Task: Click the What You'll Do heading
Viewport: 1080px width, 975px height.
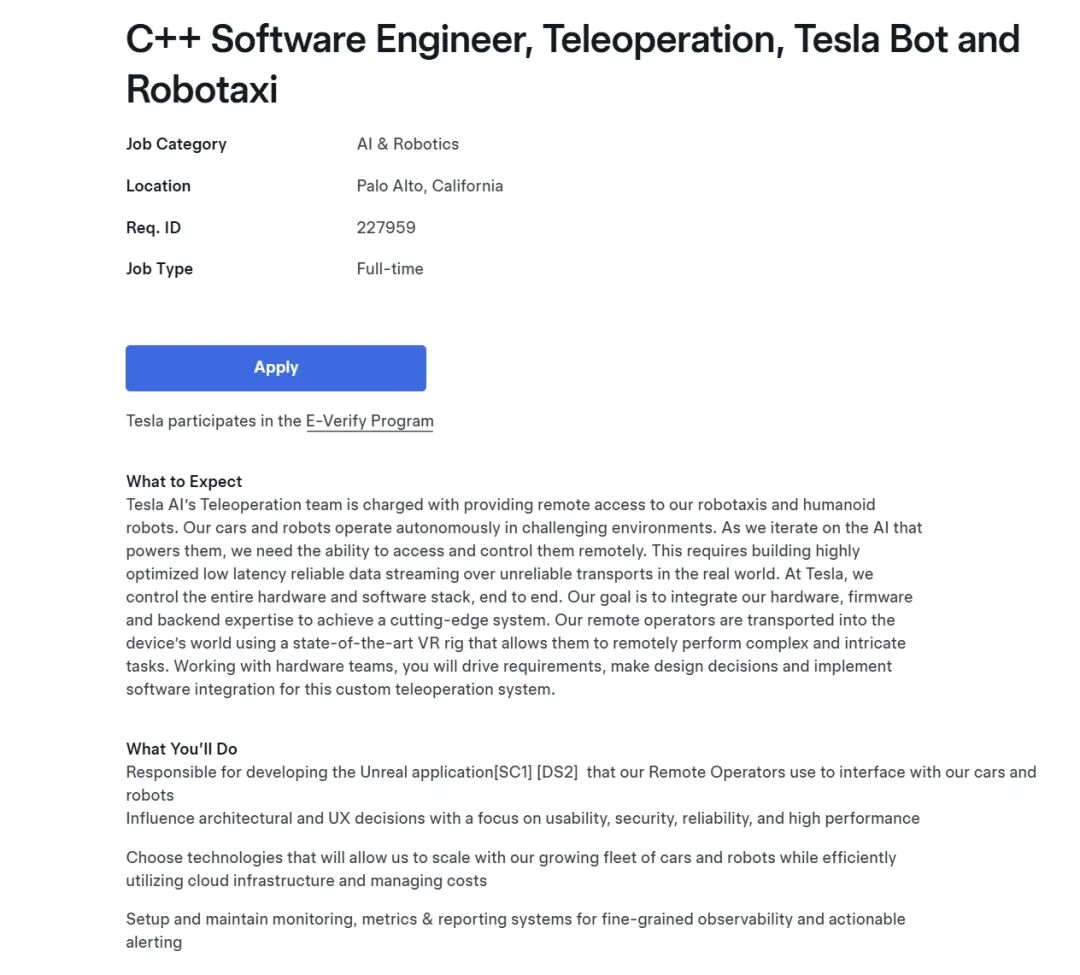Action: tap(182, 748)
